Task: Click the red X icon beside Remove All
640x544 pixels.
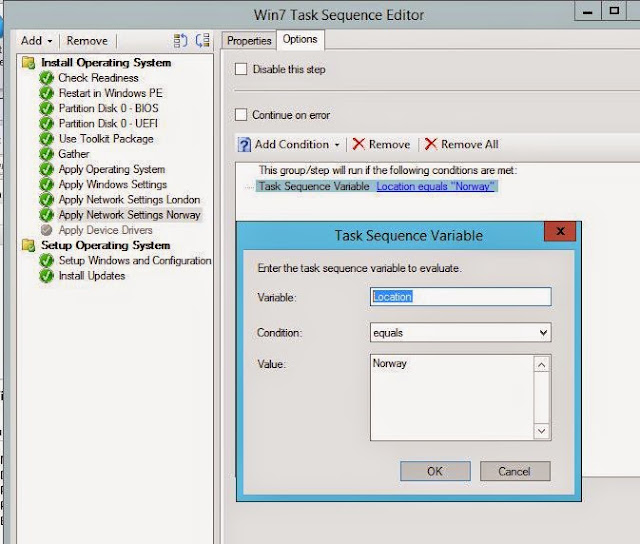Action: [x=431, y=144]
